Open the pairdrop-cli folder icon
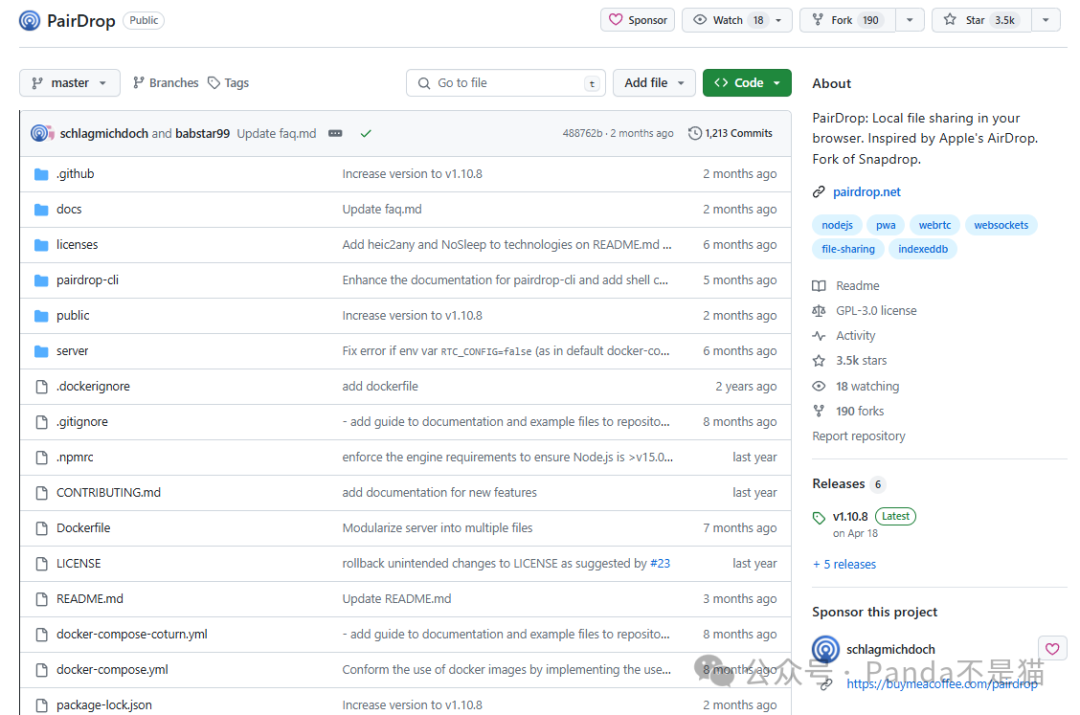Viewport: 1080px width, 715px height. click(41, 280)
